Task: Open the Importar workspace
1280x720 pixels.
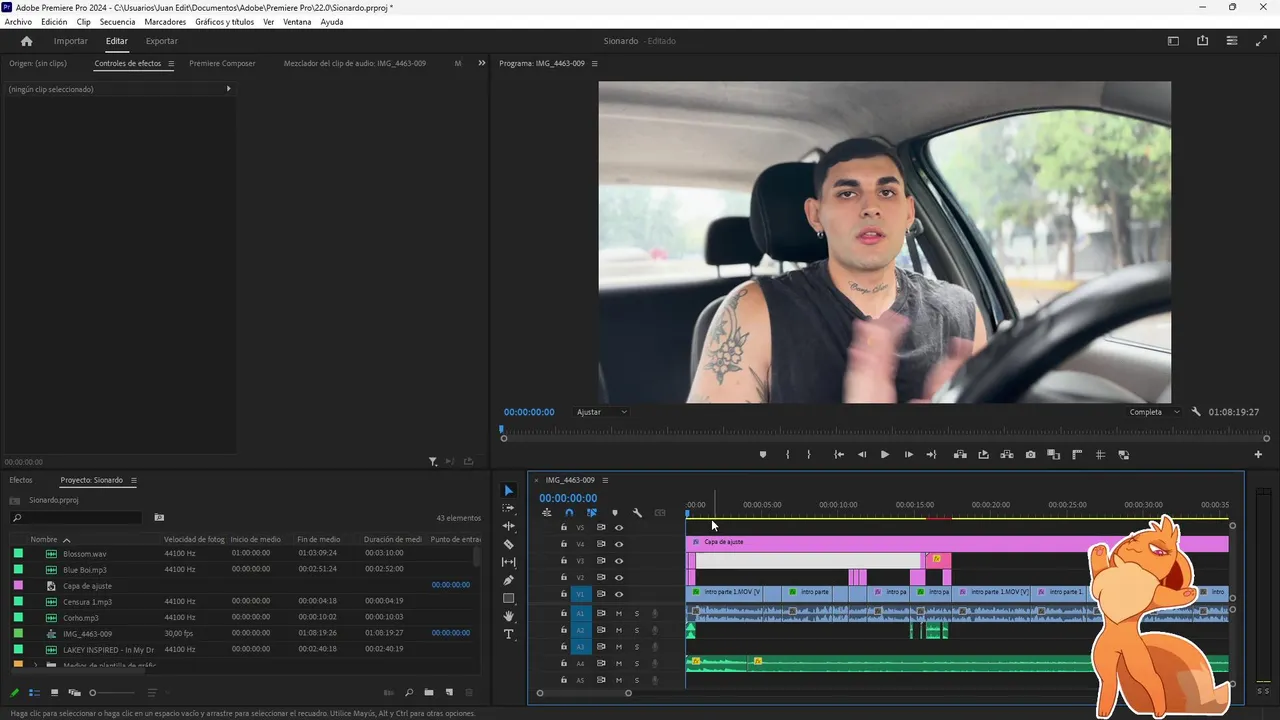Action: 70,41
